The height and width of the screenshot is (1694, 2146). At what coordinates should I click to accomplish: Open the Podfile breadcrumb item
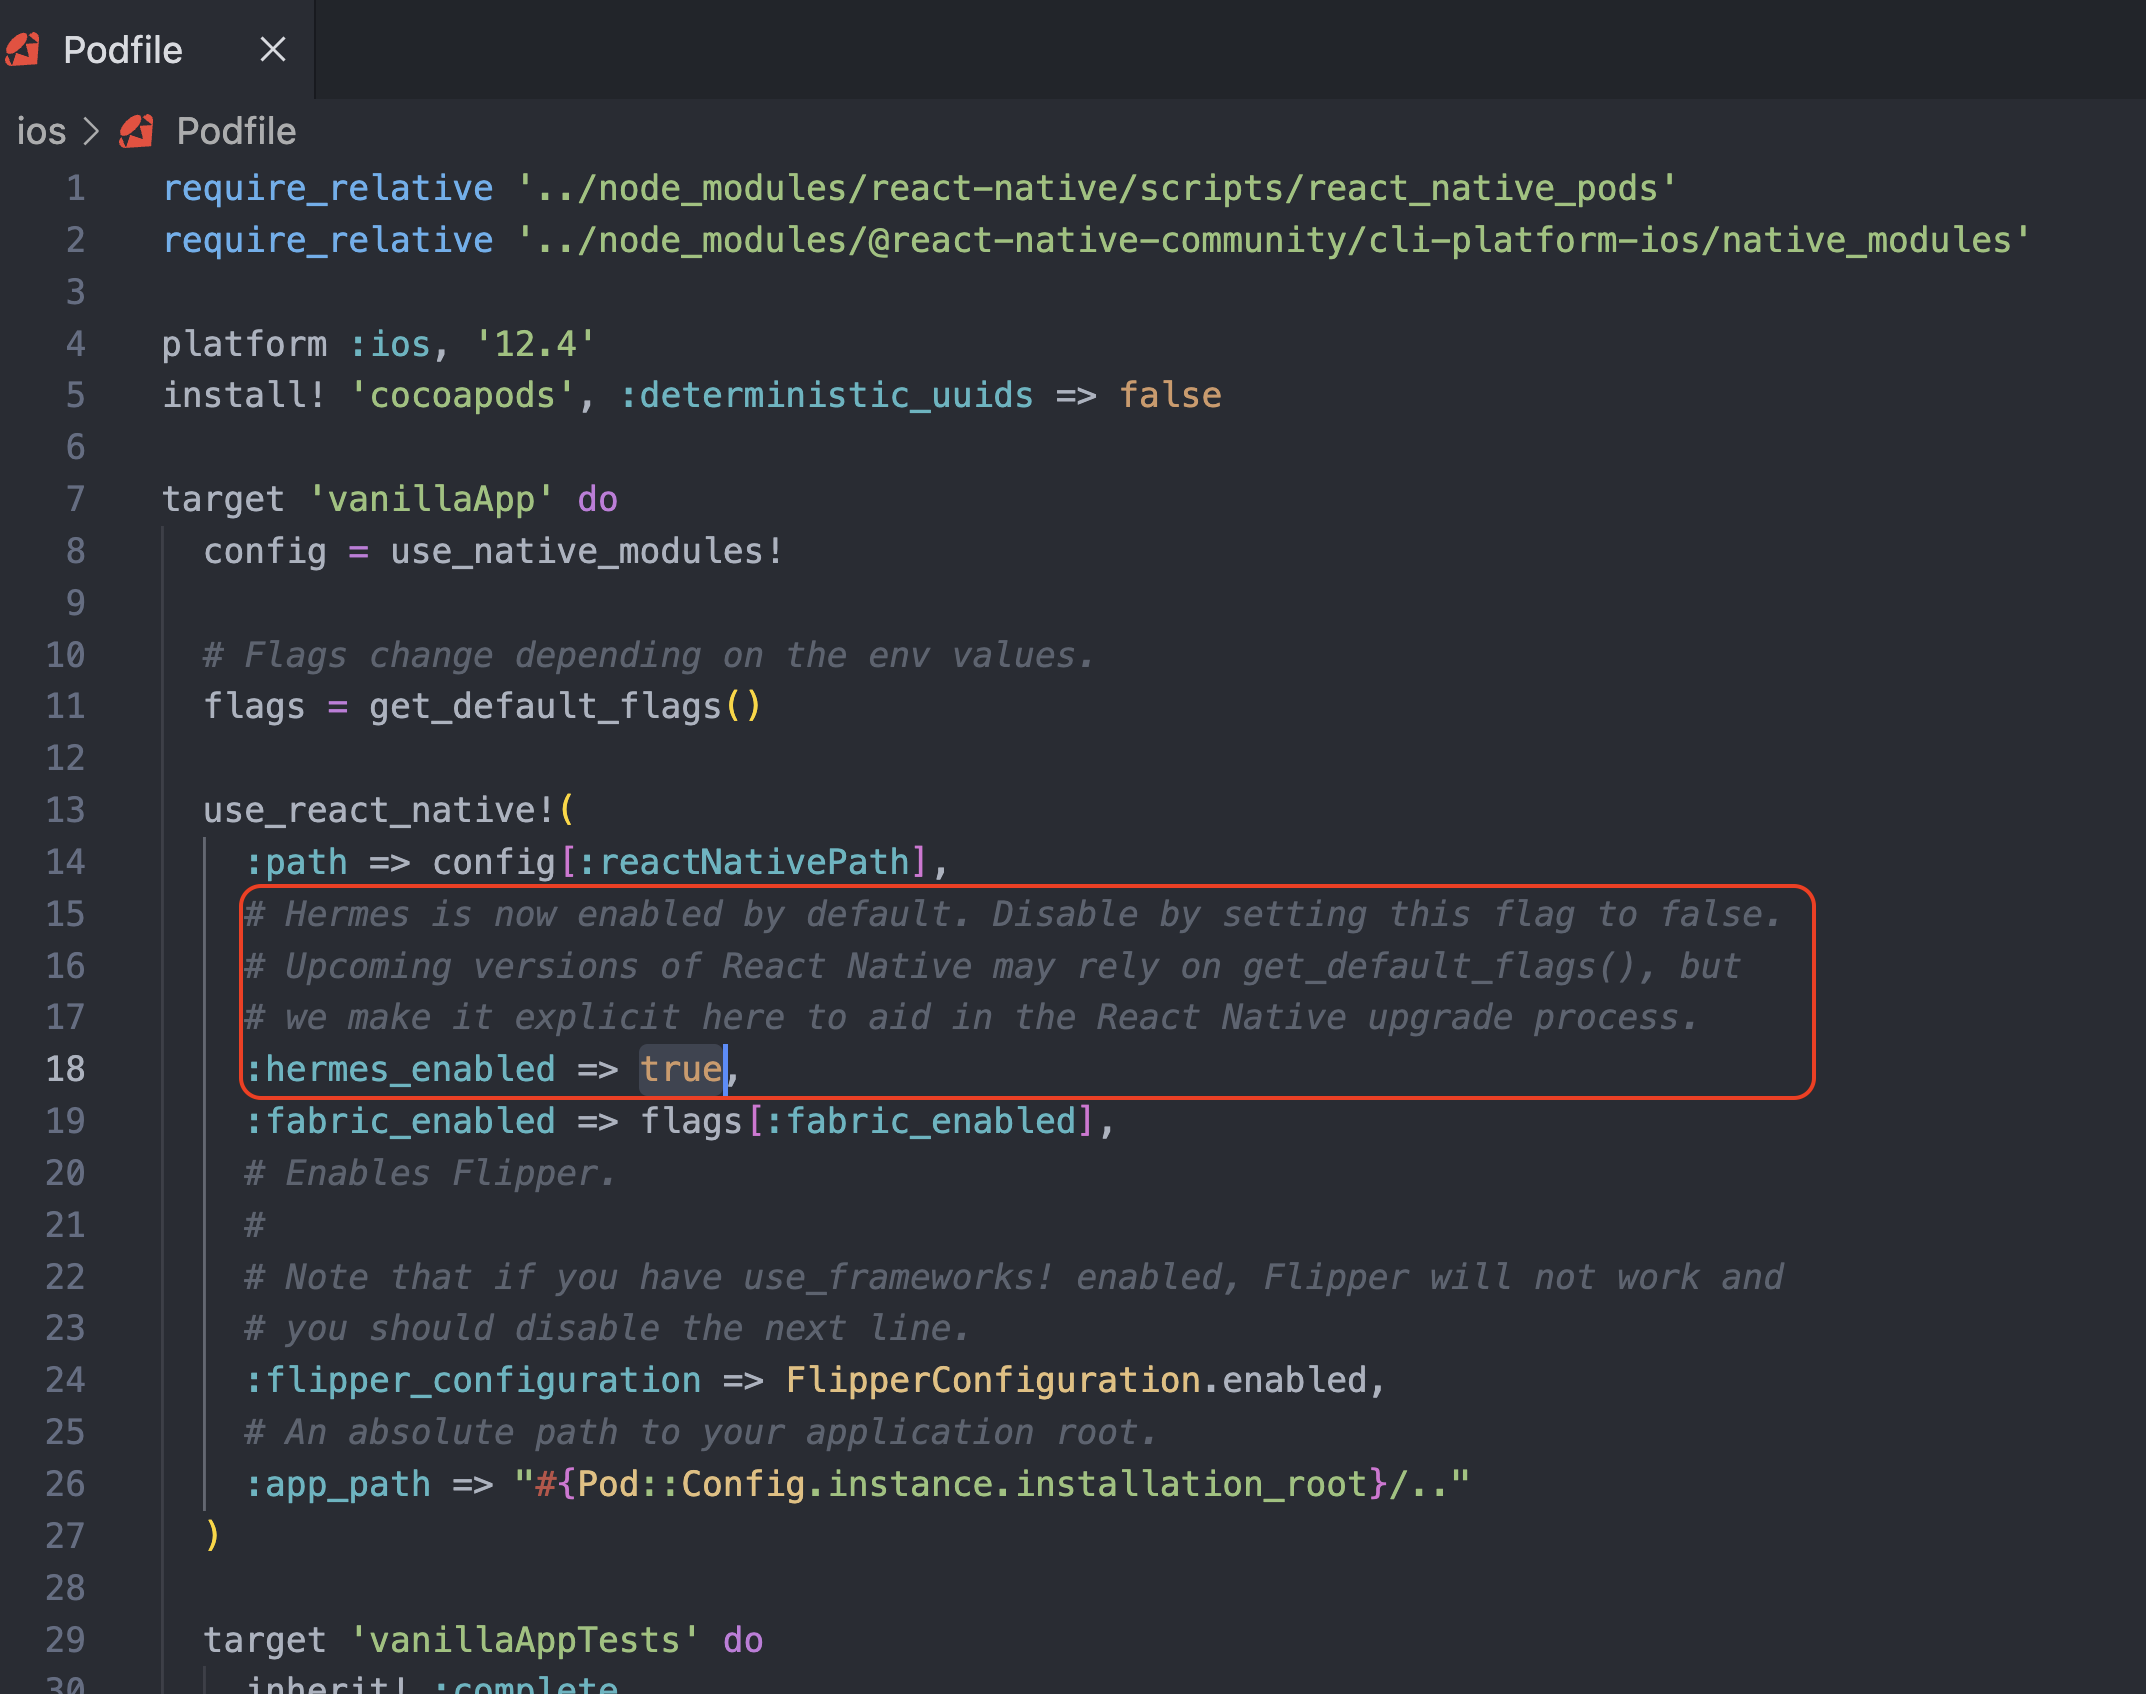(x=236, y=131)
